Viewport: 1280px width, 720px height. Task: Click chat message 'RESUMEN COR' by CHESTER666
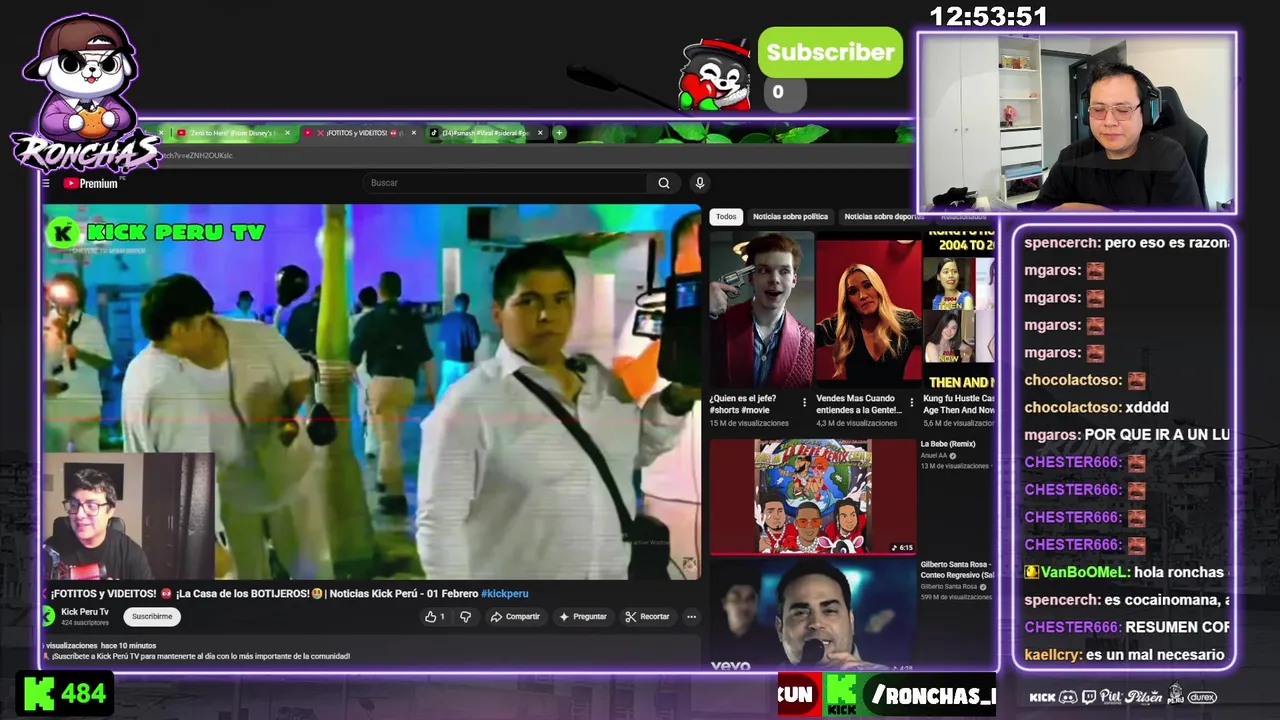[x=1177, y=627]
